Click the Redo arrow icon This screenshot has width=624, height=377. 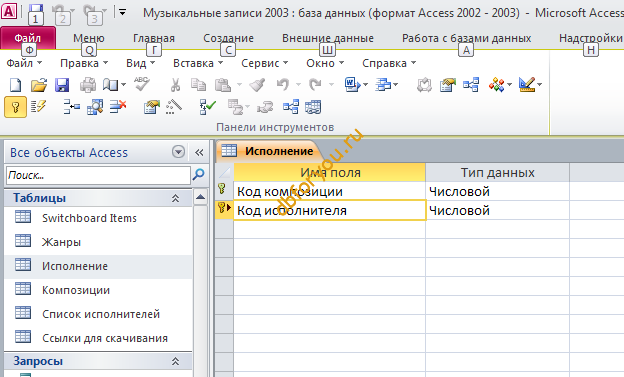pos(315,85)
